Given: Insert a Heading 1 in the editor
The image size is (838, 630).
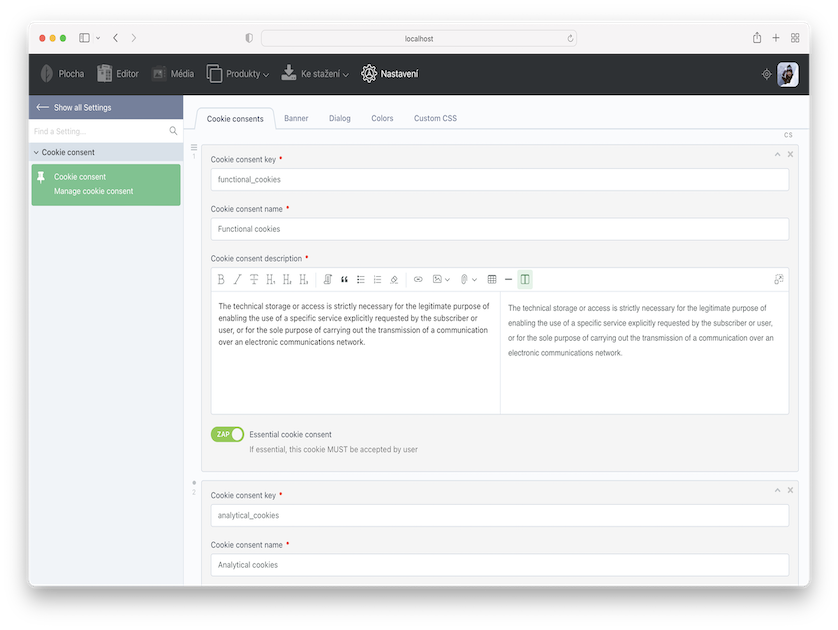Looking at the screenshot, I should (x=271, y=279).
